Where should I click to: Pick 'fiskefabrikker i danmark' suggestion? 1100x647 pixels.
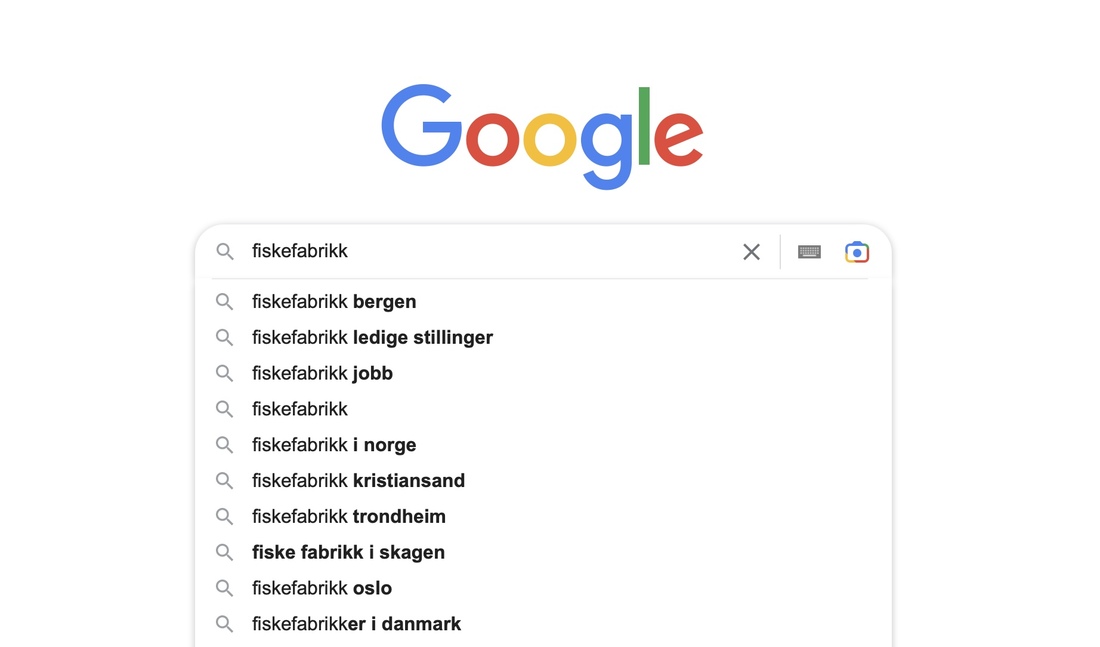tap(356, 624)
